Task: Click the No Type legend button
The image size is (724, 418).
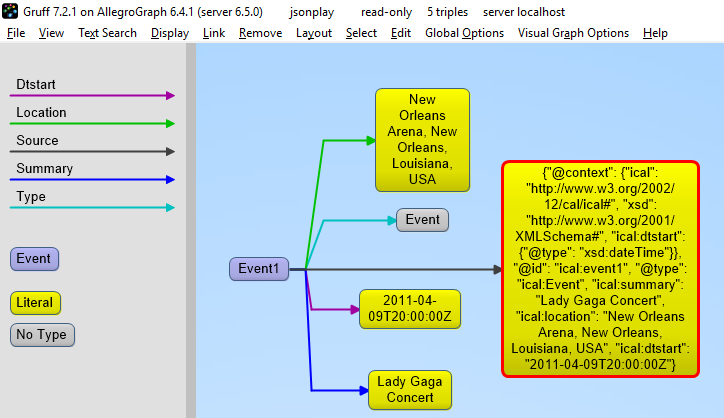Action: [42, 334]
